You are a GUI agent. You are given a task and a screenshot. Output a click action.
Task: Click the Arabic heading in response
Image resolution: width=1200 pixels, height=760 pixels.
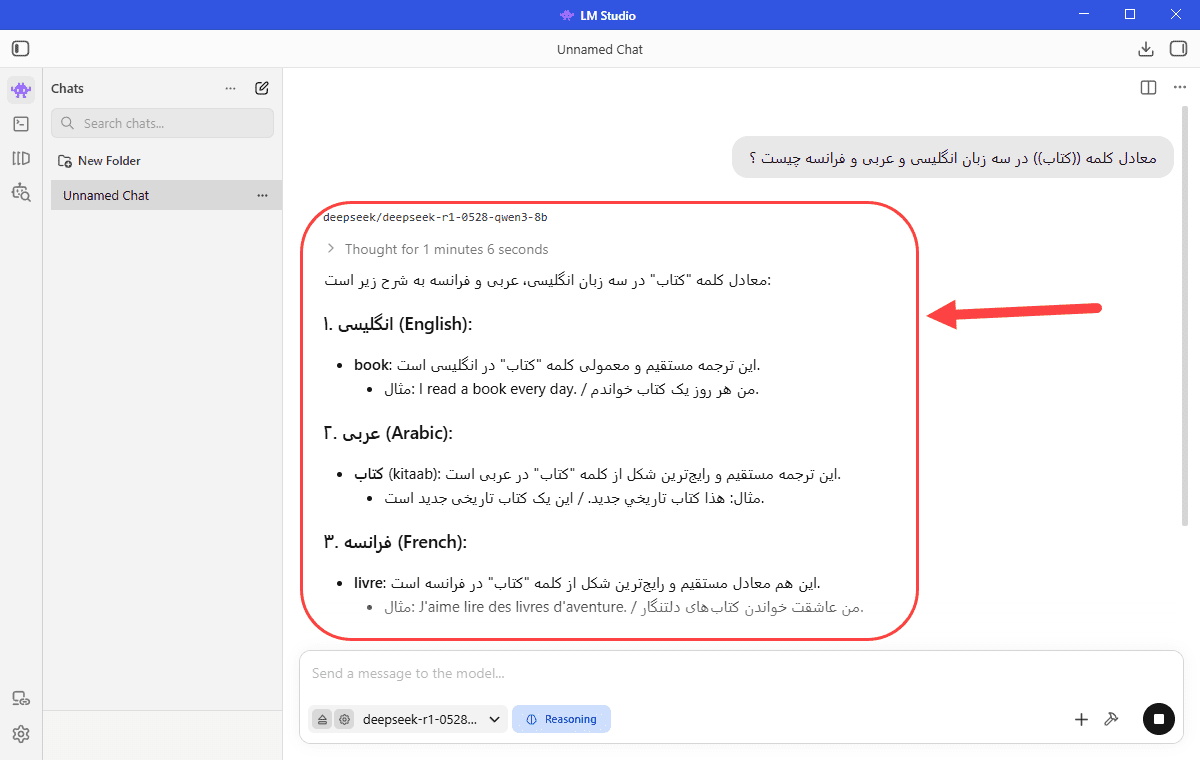pyautogui.click(x=388, y=433)
